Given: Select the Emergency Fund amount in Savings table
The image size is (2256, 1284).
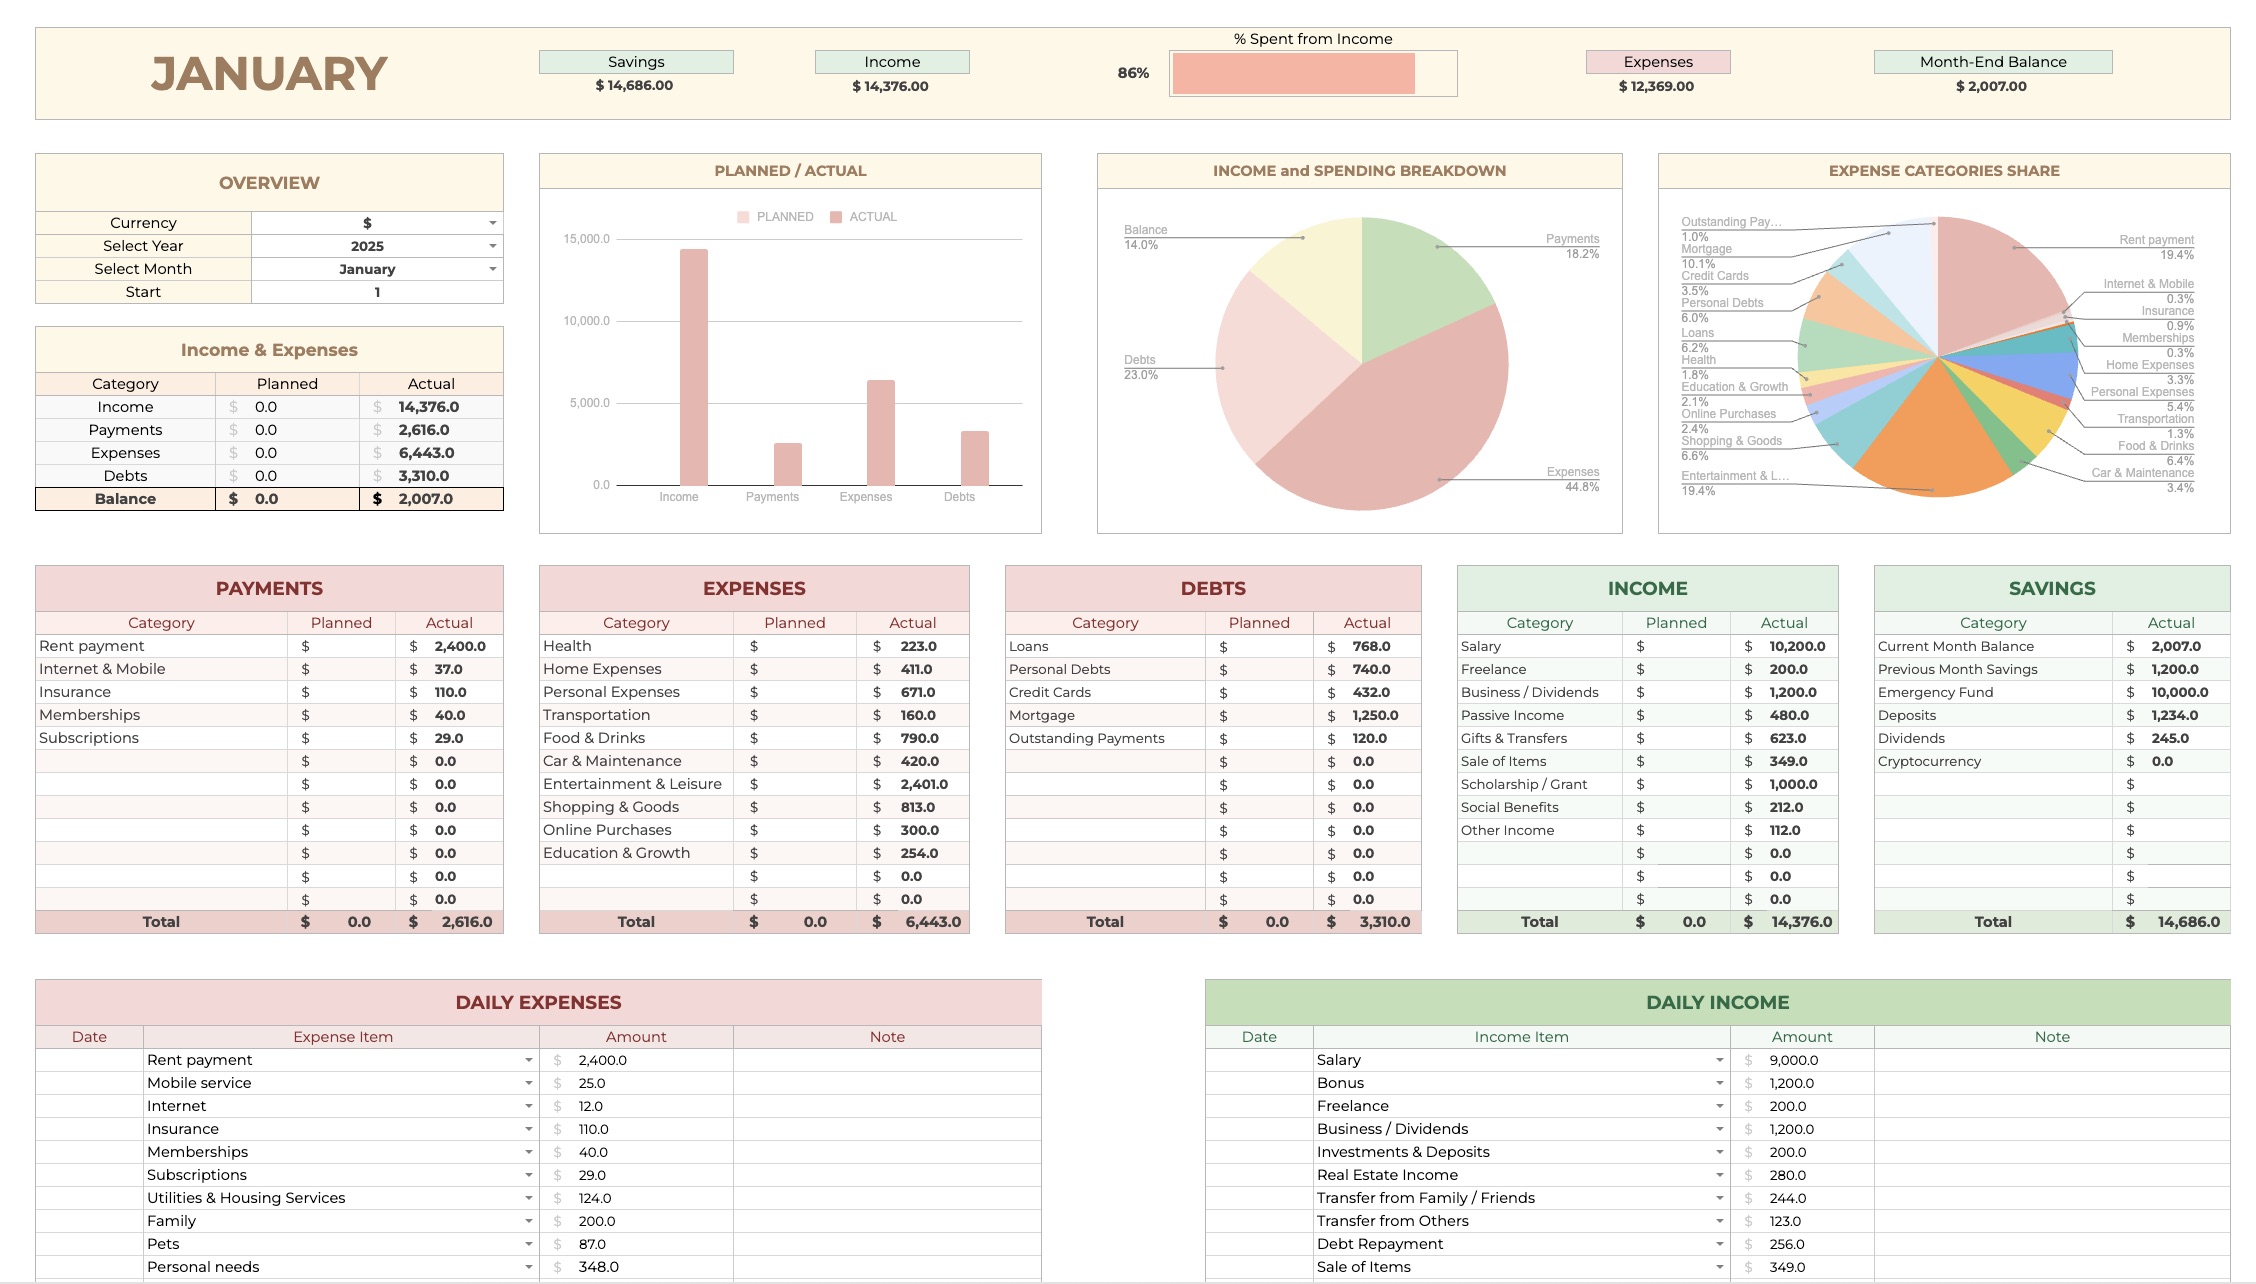Looking at the screenshot, I should tap(2180, 691).
